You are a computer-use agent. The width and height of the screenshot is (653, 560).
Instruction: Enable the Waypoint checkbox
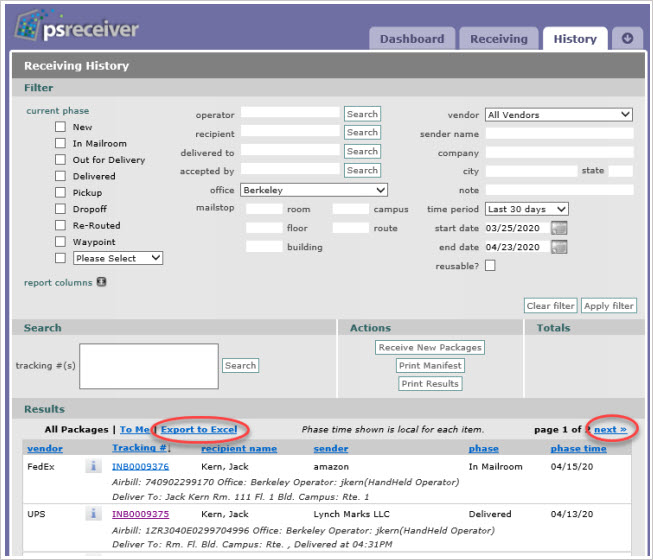tap(60, 241)
